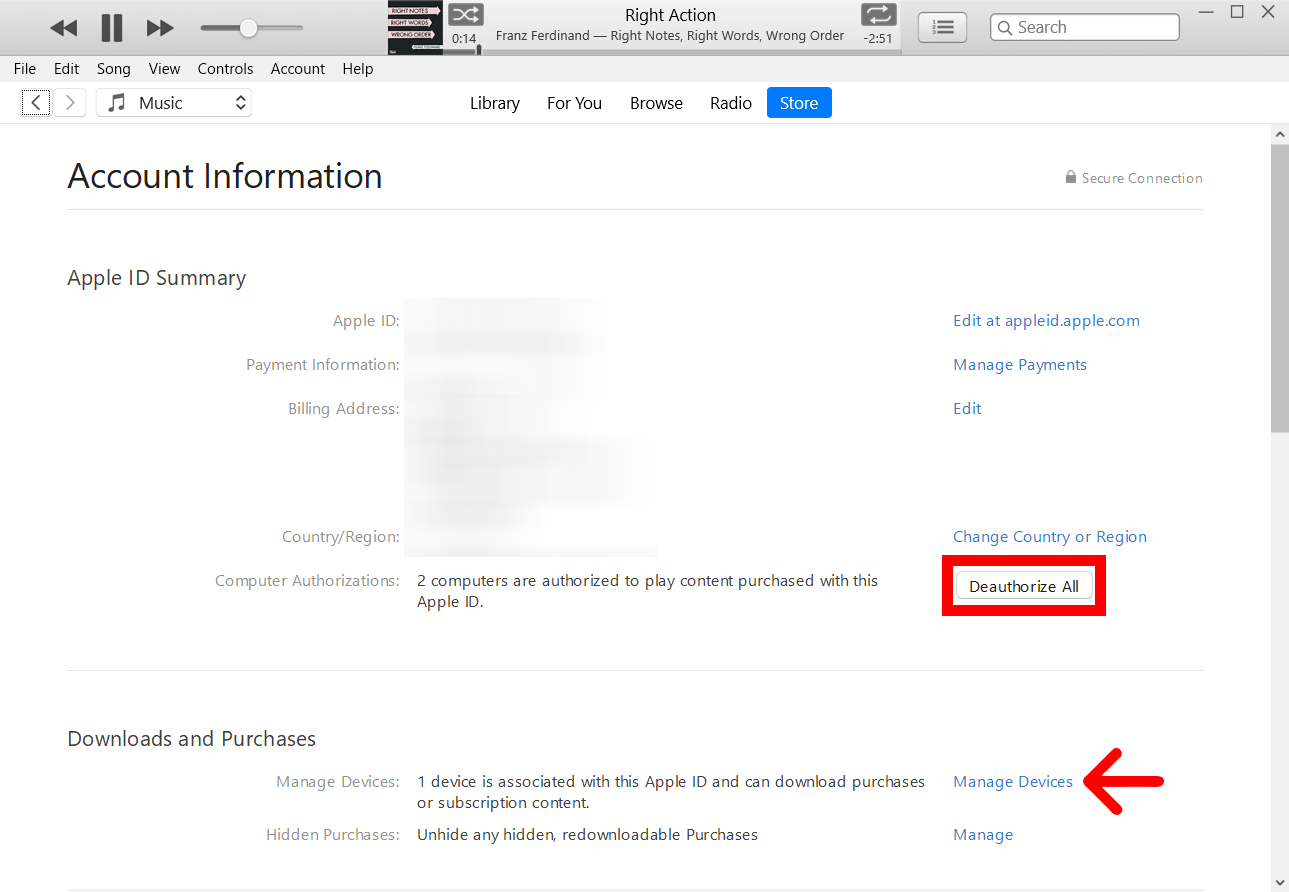This screenshot has width=1289, height=892.
Task: Click the Apple ID Summary heading
Action: (x=157, y=278)
